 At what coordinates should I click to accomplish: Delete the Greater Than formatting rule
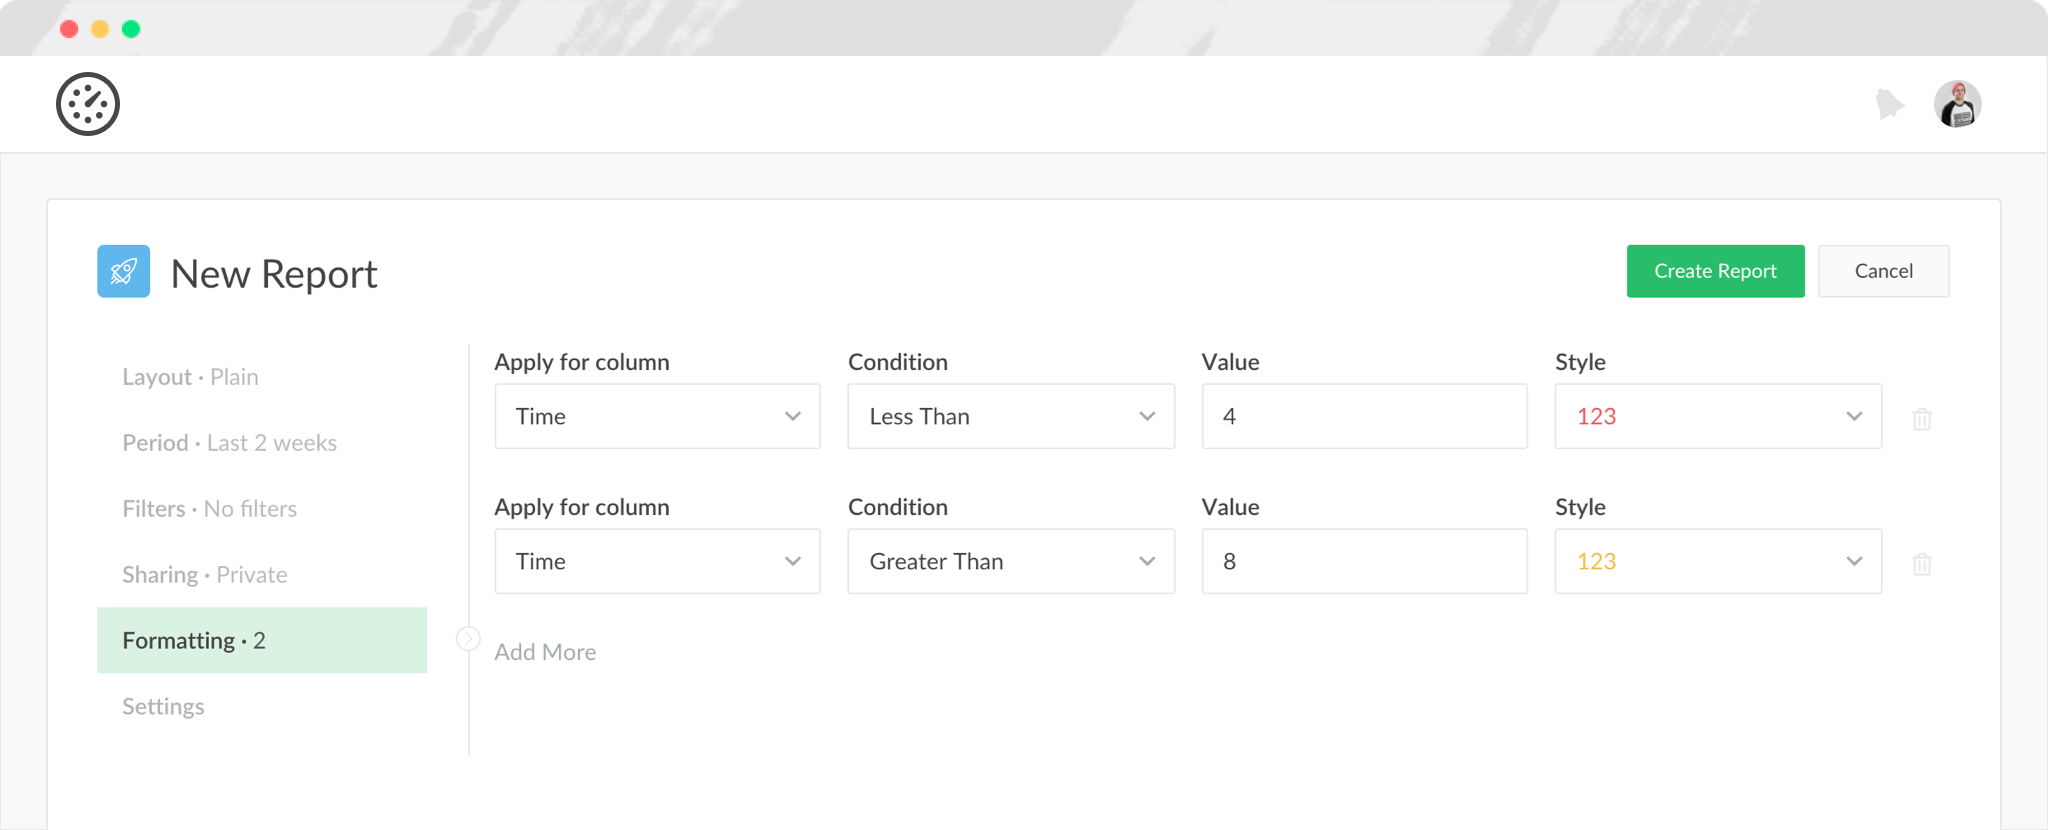[1922, 564]
